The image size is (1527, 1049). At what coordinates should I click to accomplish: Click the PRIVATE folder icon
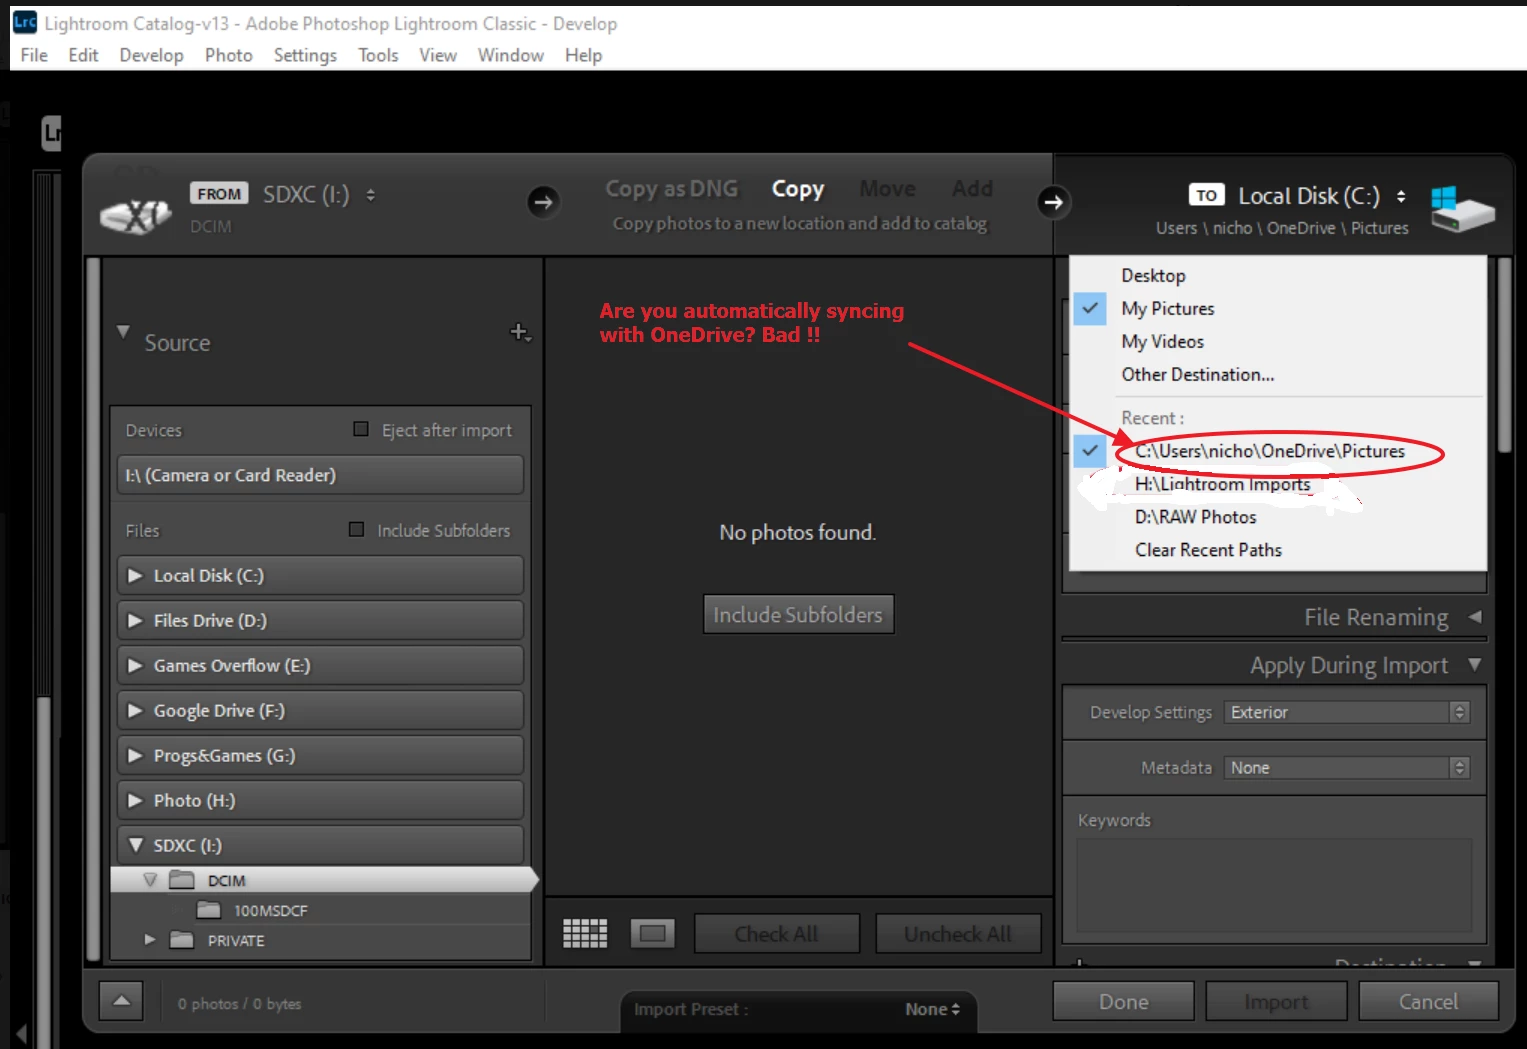(x=182, y=940)
